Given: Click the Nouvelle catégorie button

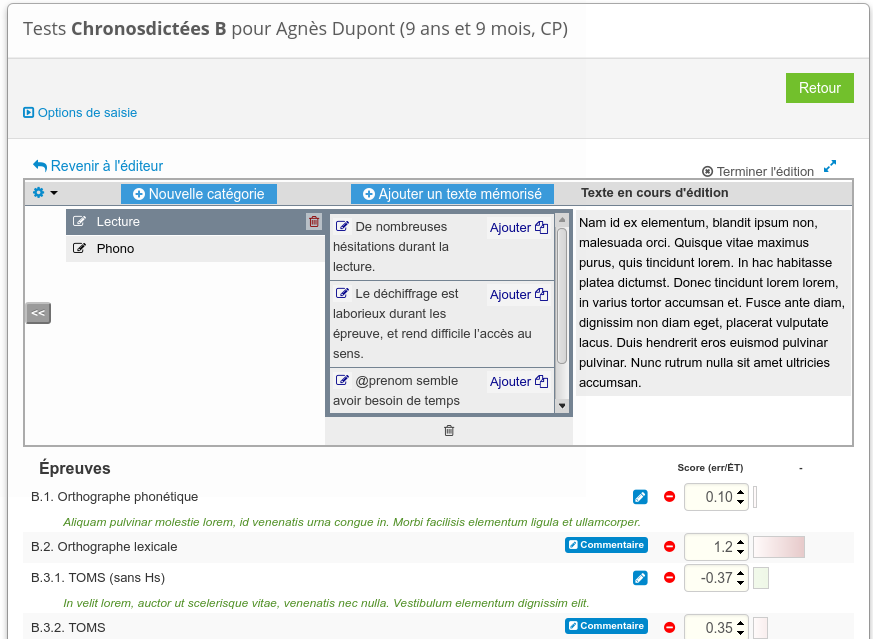Looking at the screenshot, I should (199, 194).
